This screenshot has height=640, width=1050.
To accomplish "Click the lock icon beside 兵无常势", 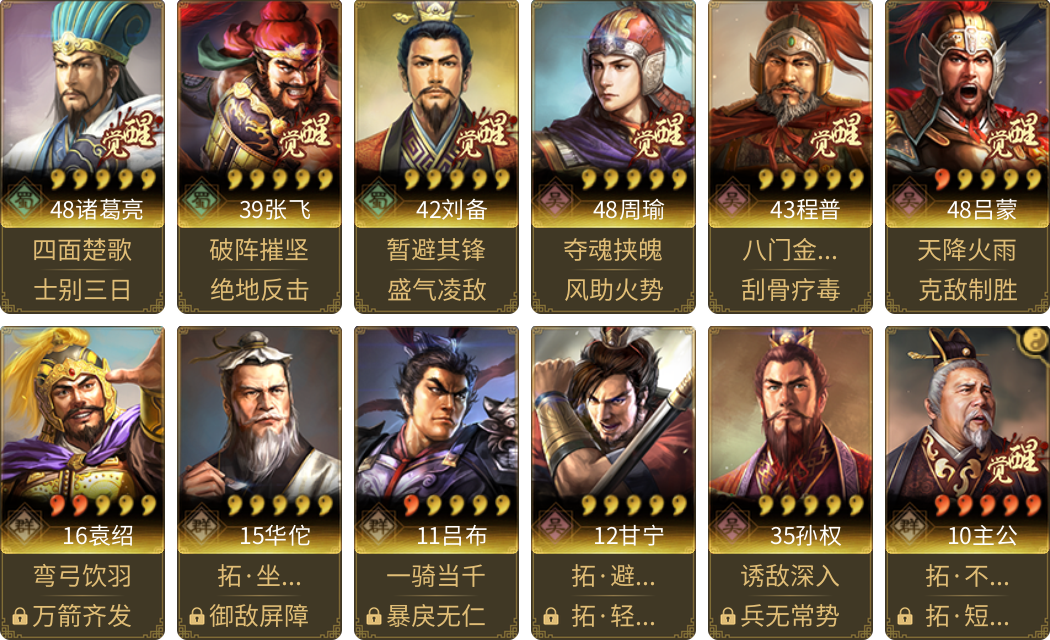I will tap(728, 616).
